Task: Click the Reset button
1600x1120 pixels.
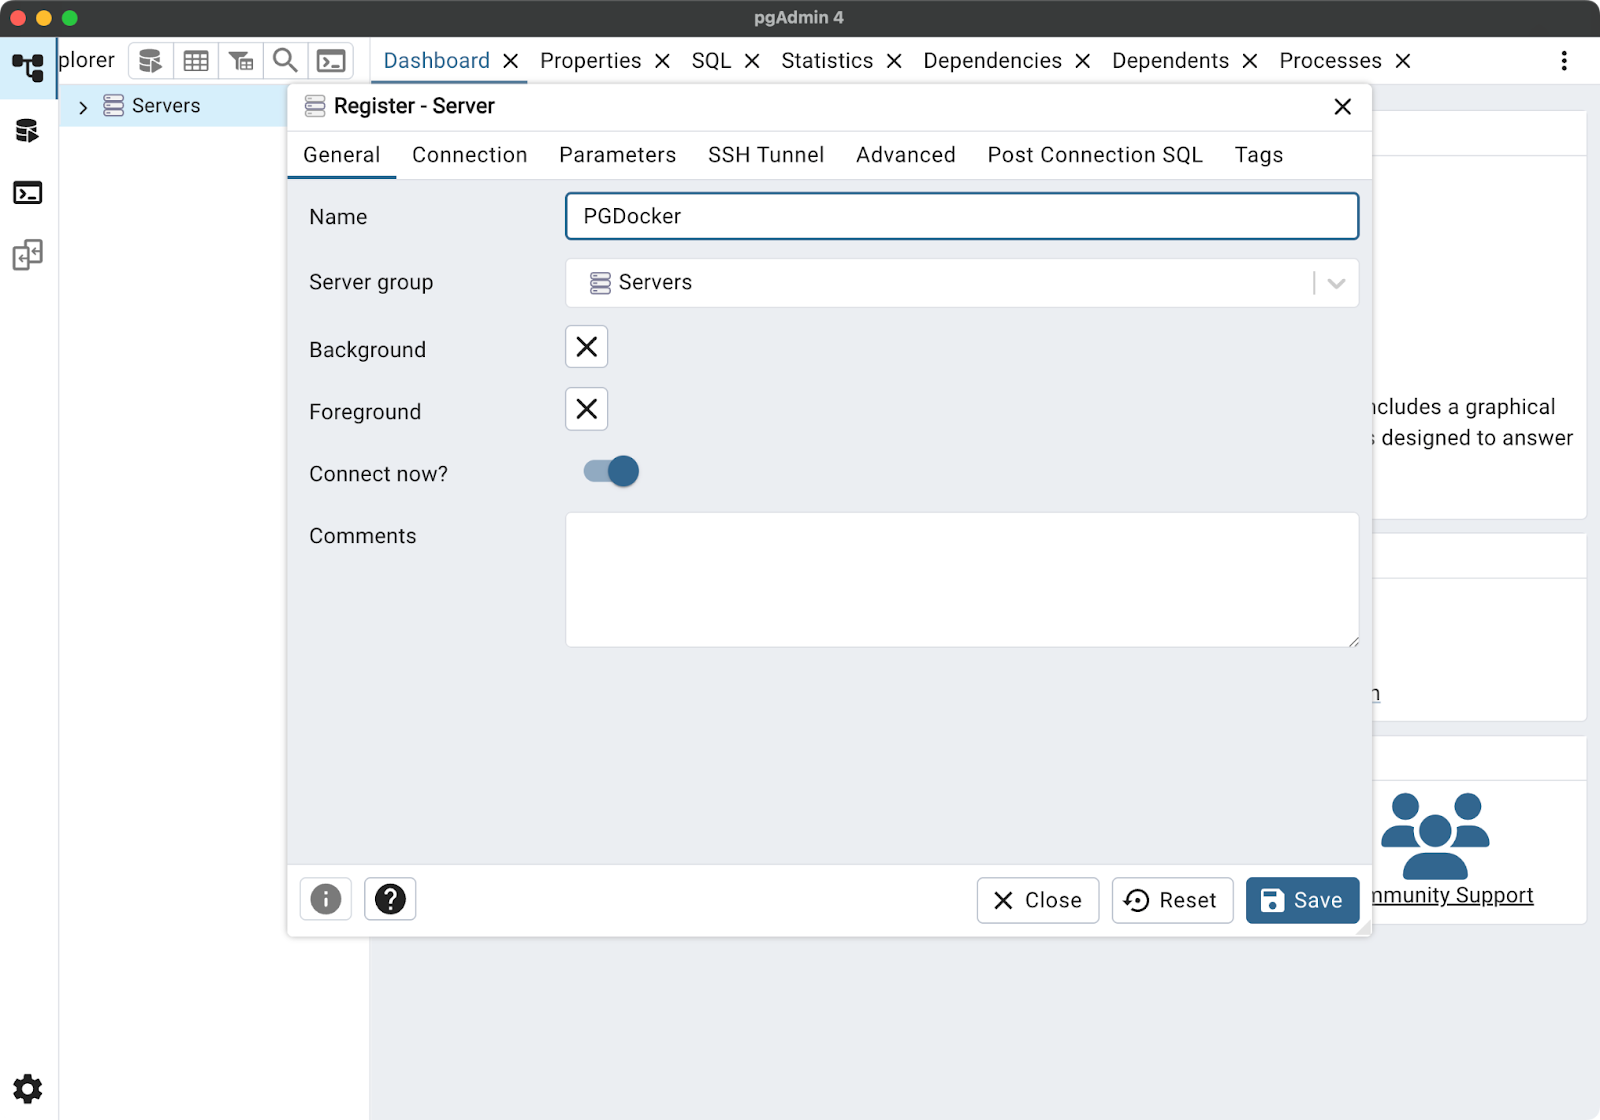Action: pyautogui.click(x=1172, y=900)
